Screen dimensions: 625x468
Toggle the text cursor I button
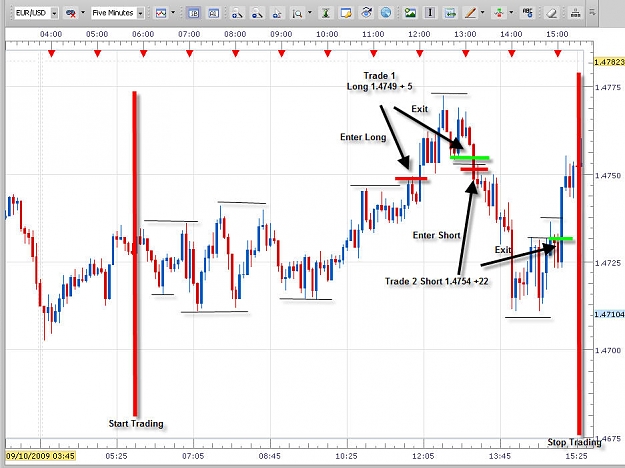point(430,13)
